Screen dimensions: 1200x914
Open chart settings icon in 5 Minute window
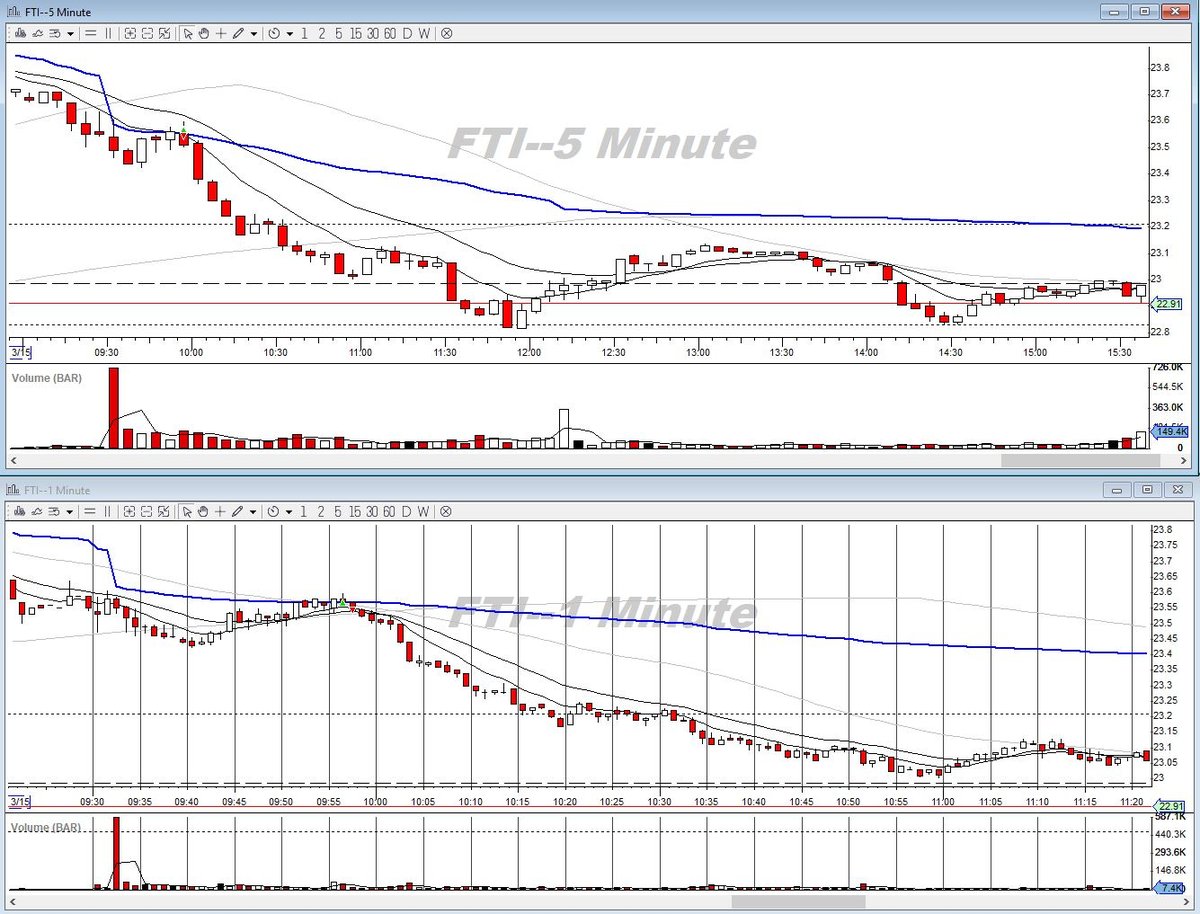55,33
